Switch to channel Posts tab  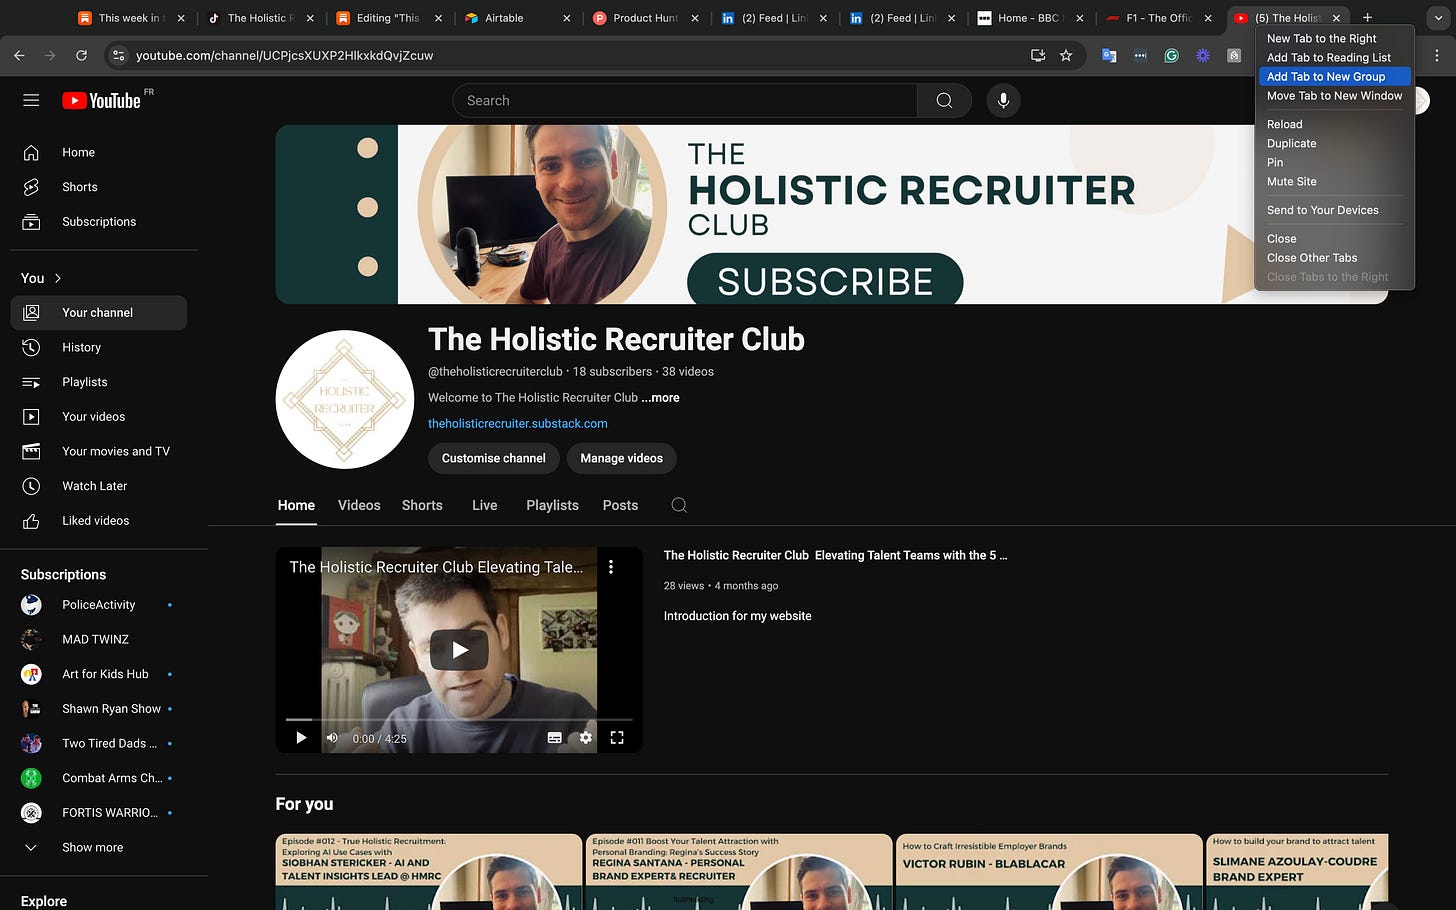pyautogui.click(x=620, y=505)
